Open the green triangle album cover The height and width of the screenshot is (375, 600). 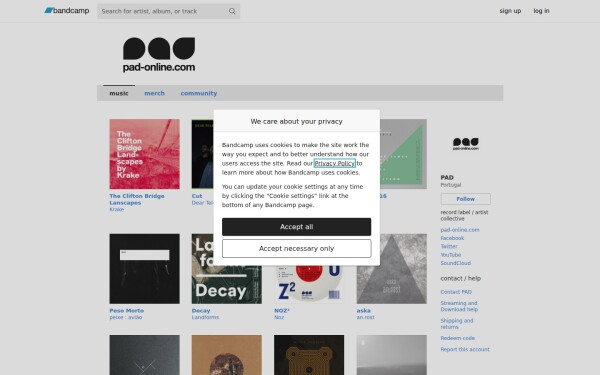click(x=403, y=154)
